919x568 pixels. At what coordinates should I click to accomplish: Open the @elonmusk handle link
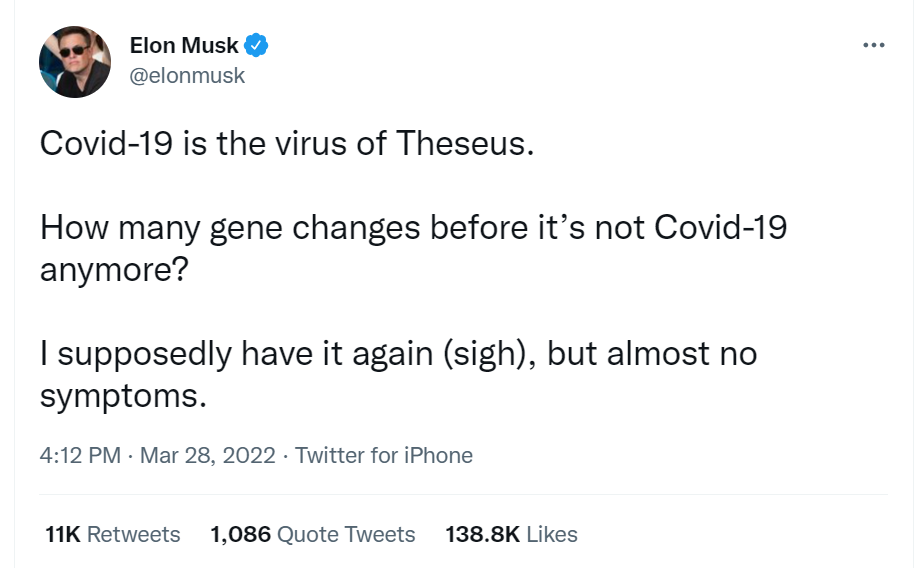(187, 76)
